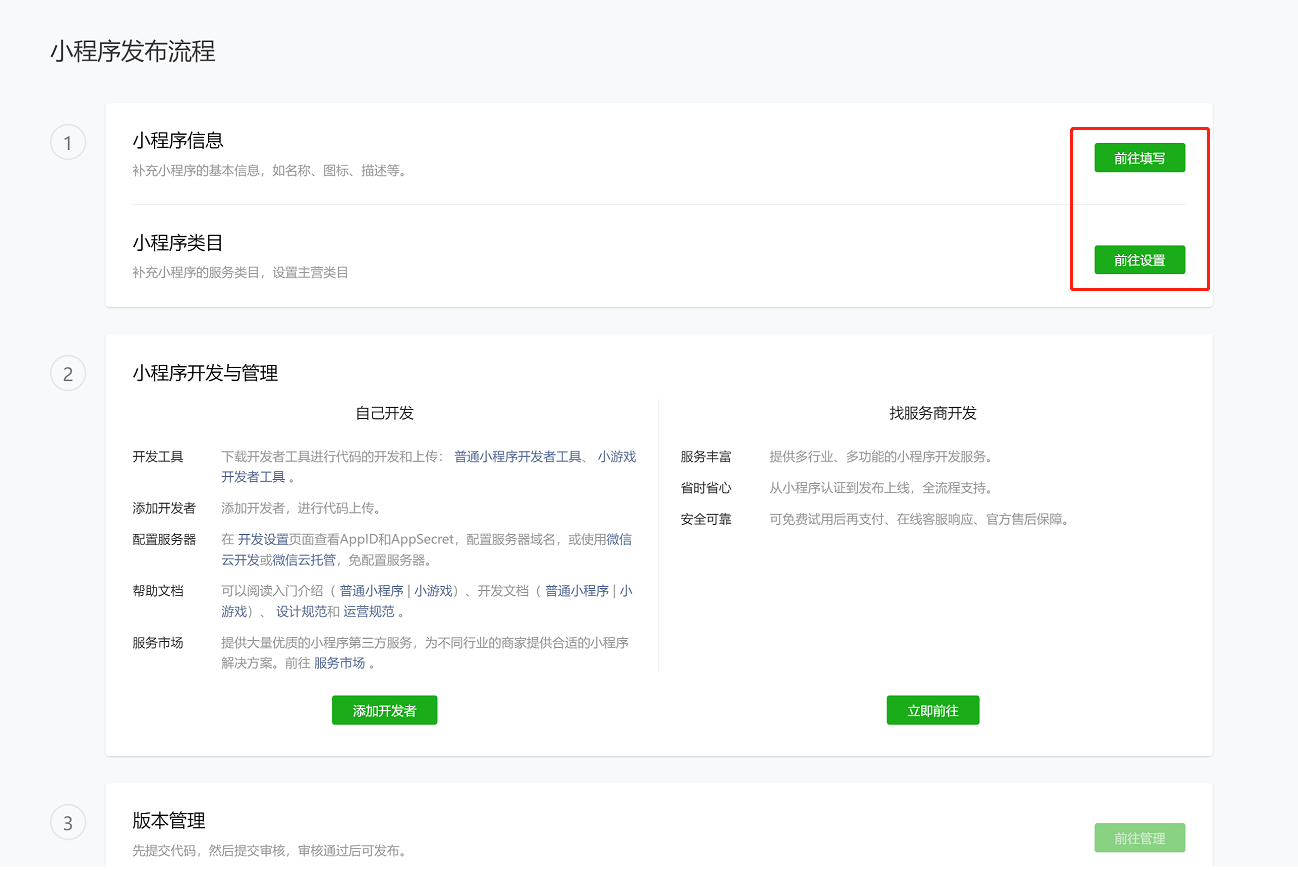1298x870 pixels.
Task: Open 小游戏 link in 入门介绍 parentheses
Action: [x=433, y=591]
